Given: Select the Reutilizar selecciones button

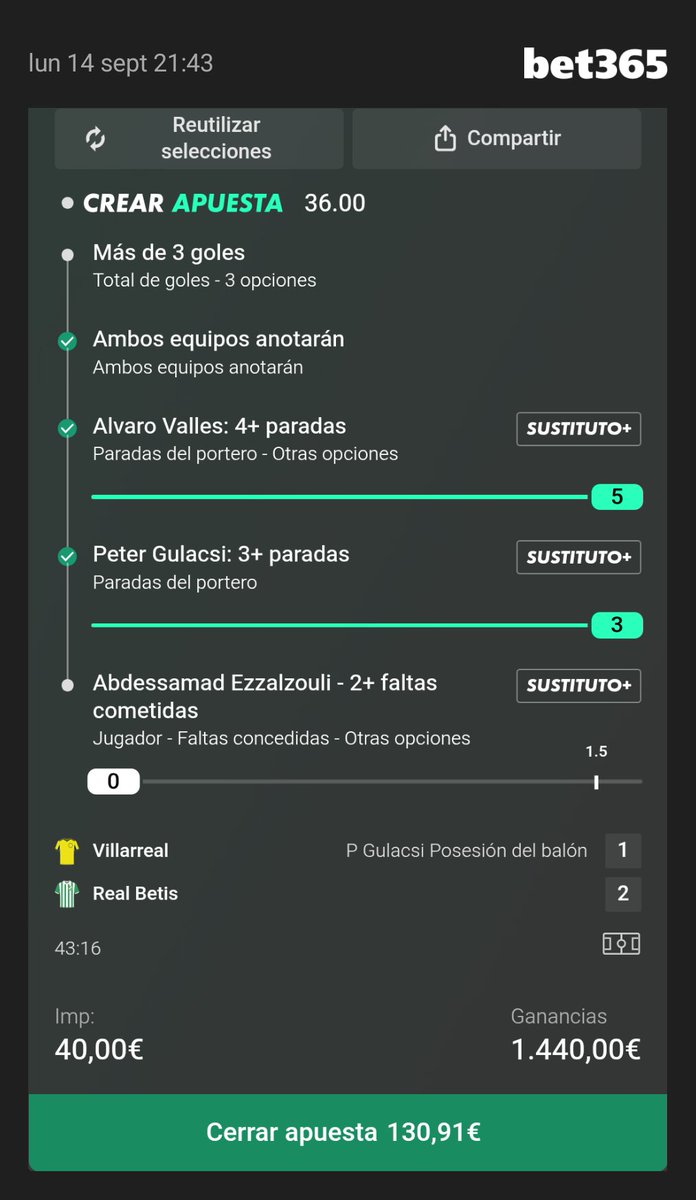Looking at the screenshot, I should point(199,138).
